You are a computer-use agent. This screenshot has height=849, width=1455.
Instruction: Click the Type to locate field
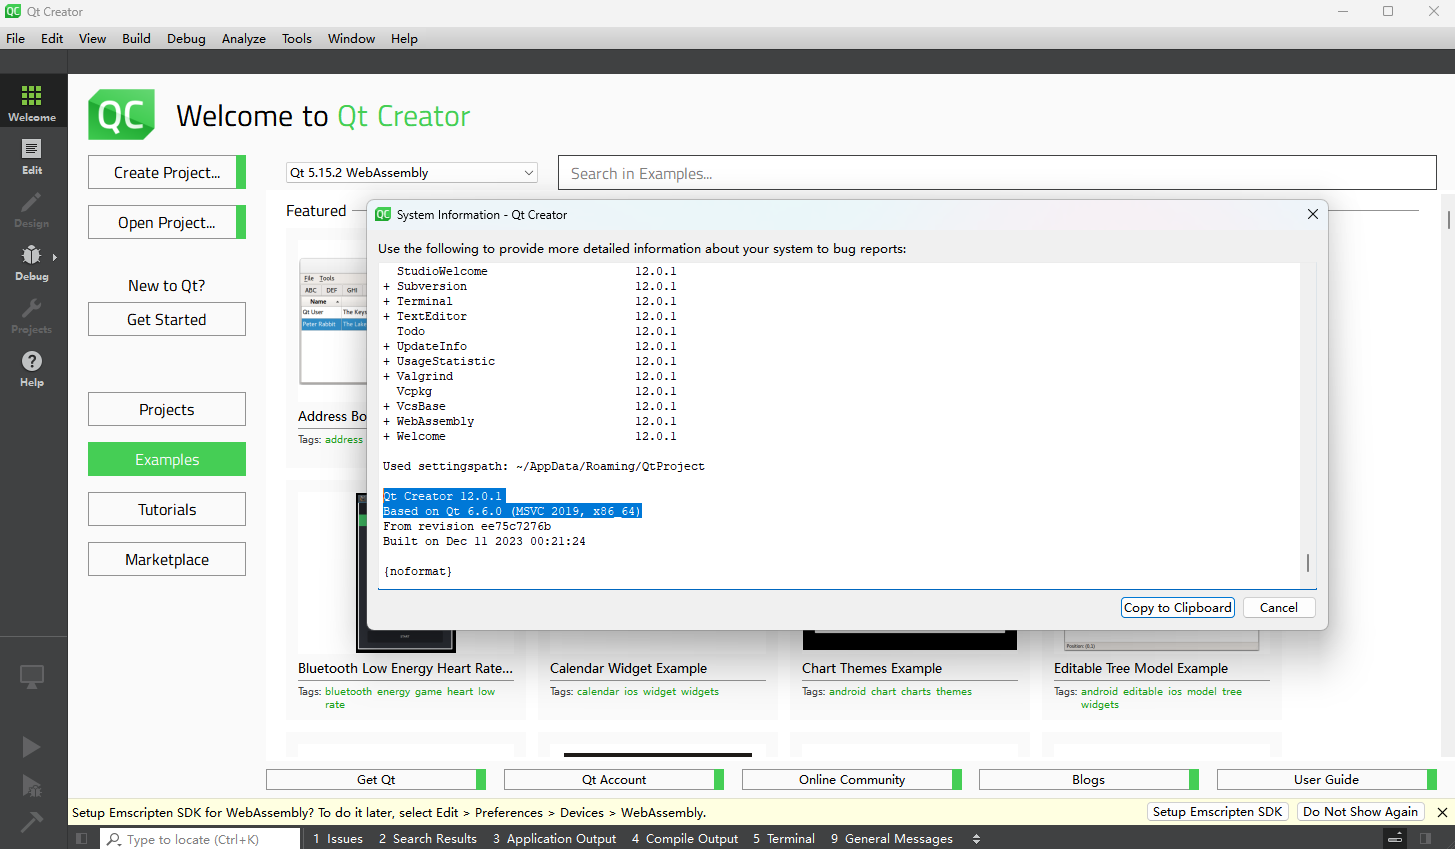pos(200,839)
